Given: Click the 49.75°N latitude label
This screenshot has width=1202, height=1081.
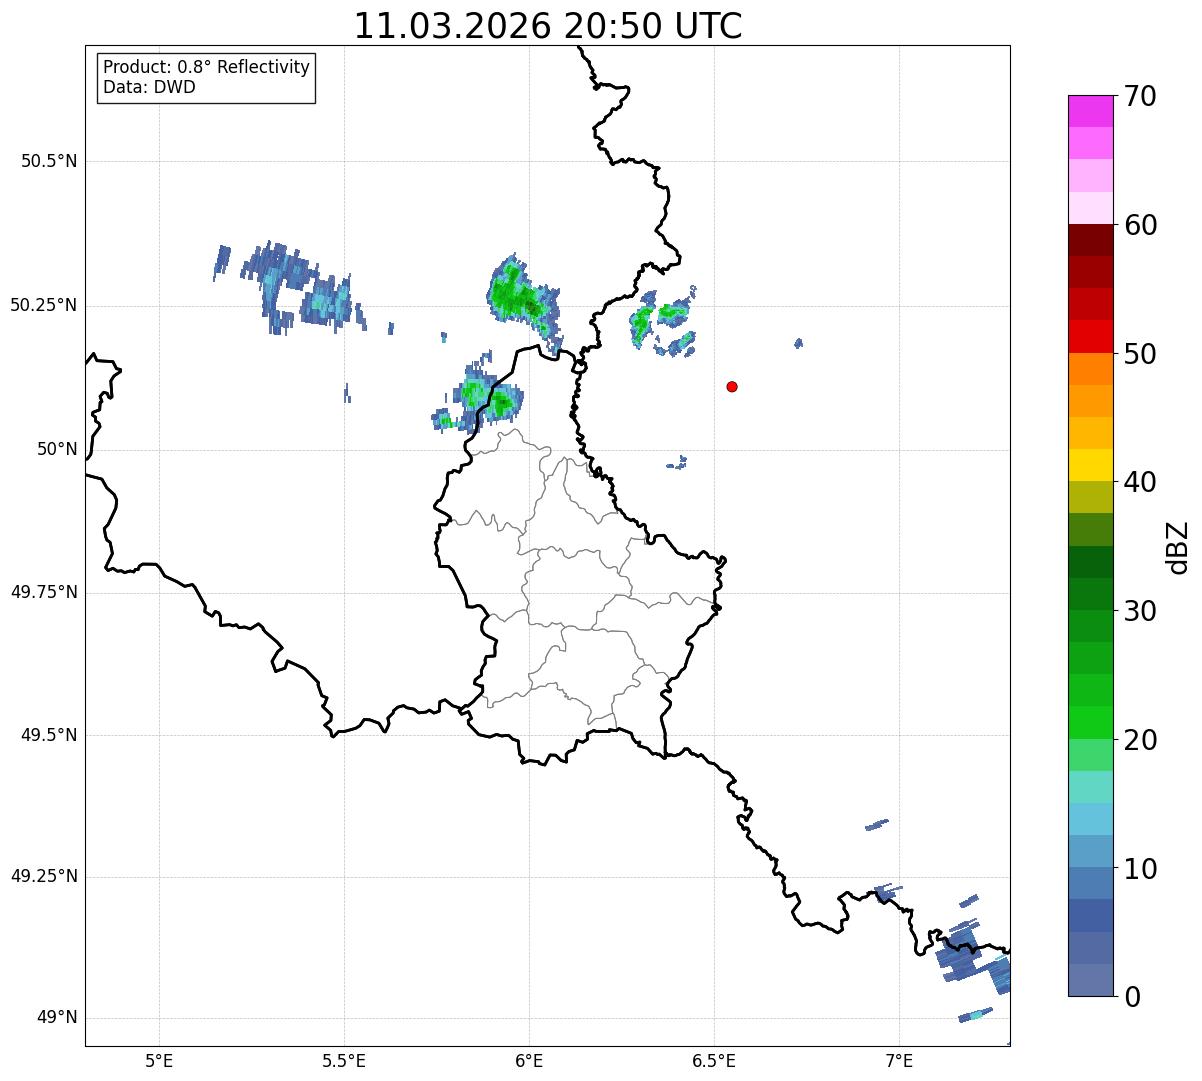Looking at the screenshot, I should 43,592.
